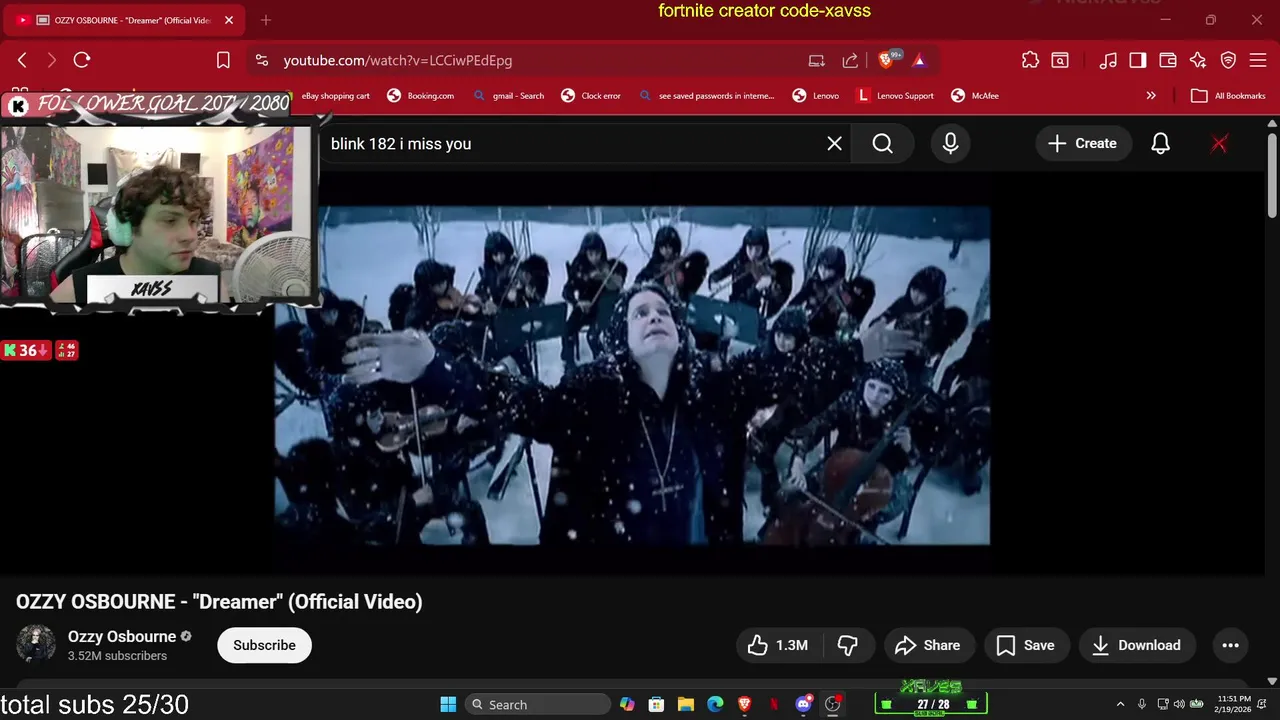This screenshot has height=720, width=1280.
Task: Like the video with thumbs up 1.3M
Action: coord(777,645)
